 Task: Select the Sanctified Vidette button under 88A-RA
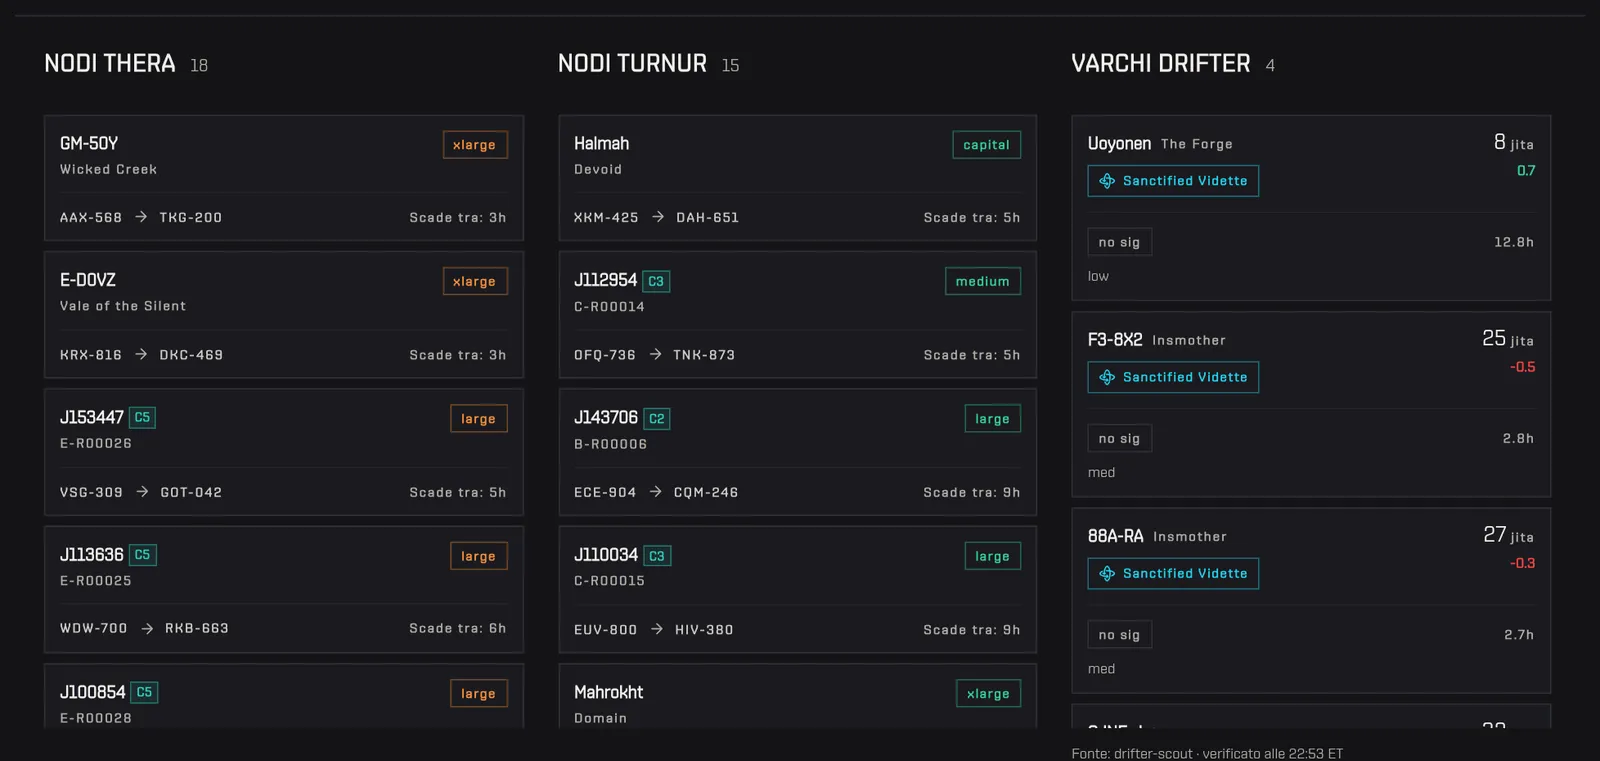[1173, 574]
